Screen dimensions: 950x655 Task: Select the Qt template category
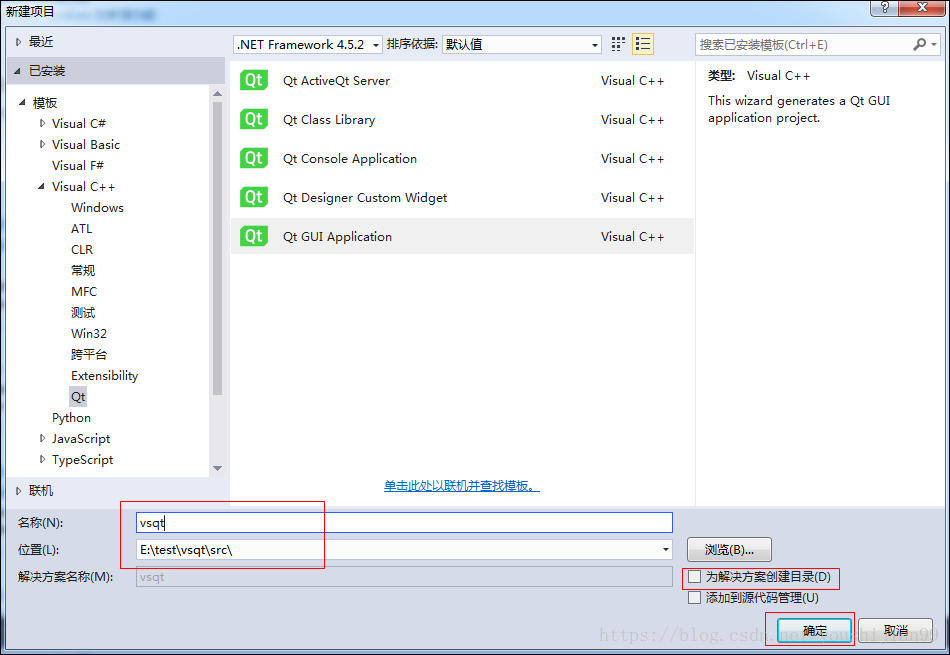[78, 397]
